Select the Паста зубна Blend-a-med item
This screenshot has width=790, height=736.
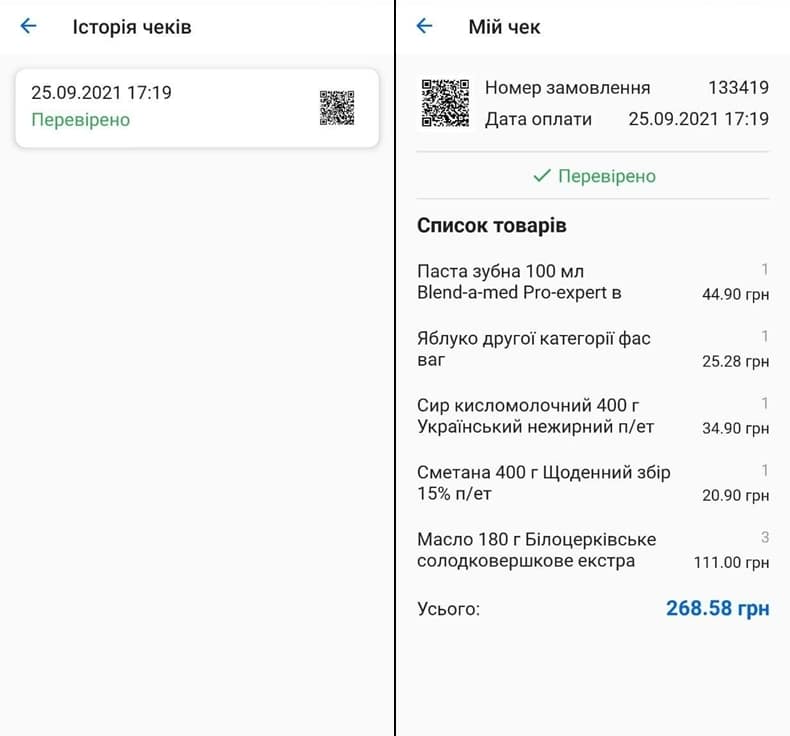519,282
